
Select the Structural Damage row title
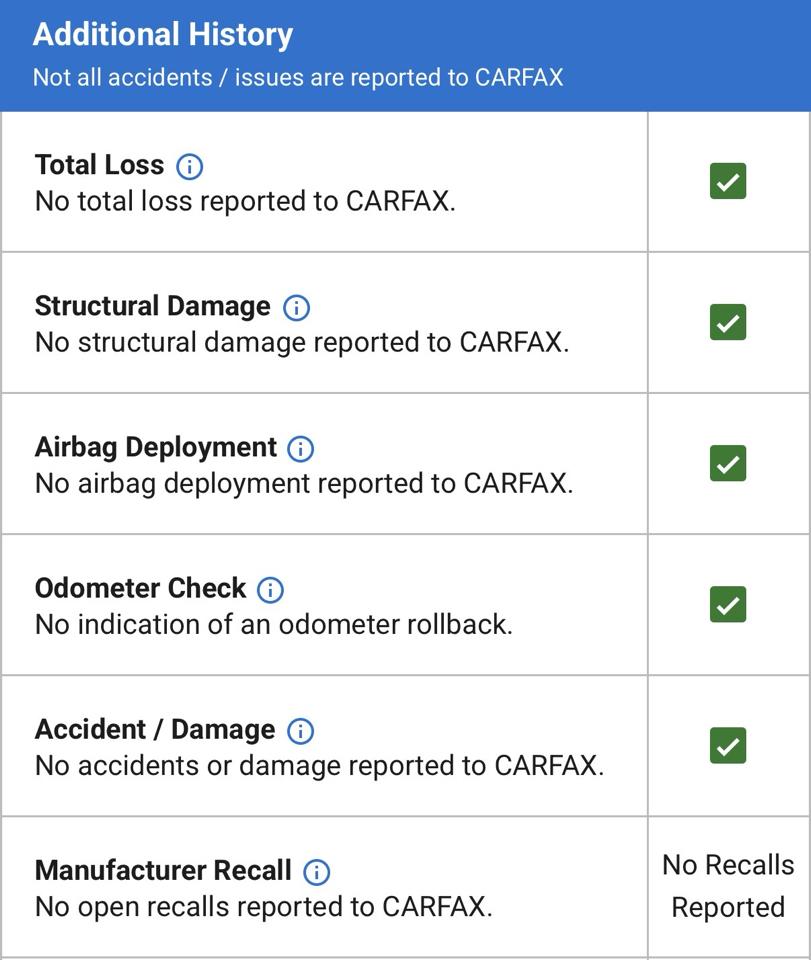click(x=152, y=306)
